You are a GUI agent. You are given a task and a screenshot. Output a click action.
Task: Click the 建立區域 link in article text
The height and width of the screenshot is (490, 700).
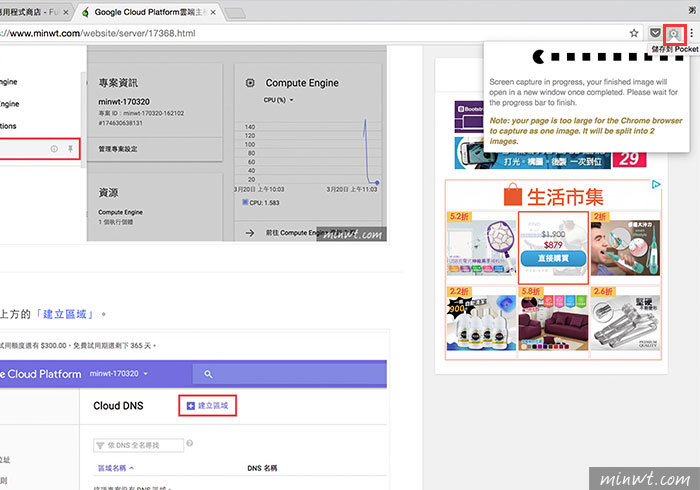click(x=65, y=314)
